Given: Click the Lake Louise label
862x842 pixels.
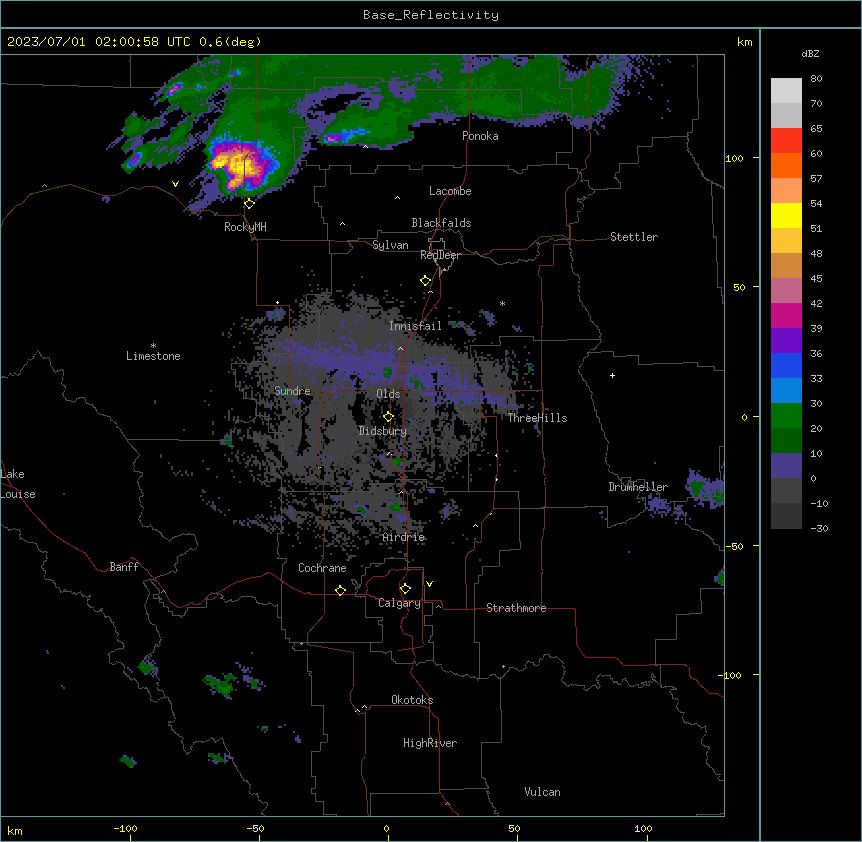Looking at the screenshot, I should click(x=18, y=484).
